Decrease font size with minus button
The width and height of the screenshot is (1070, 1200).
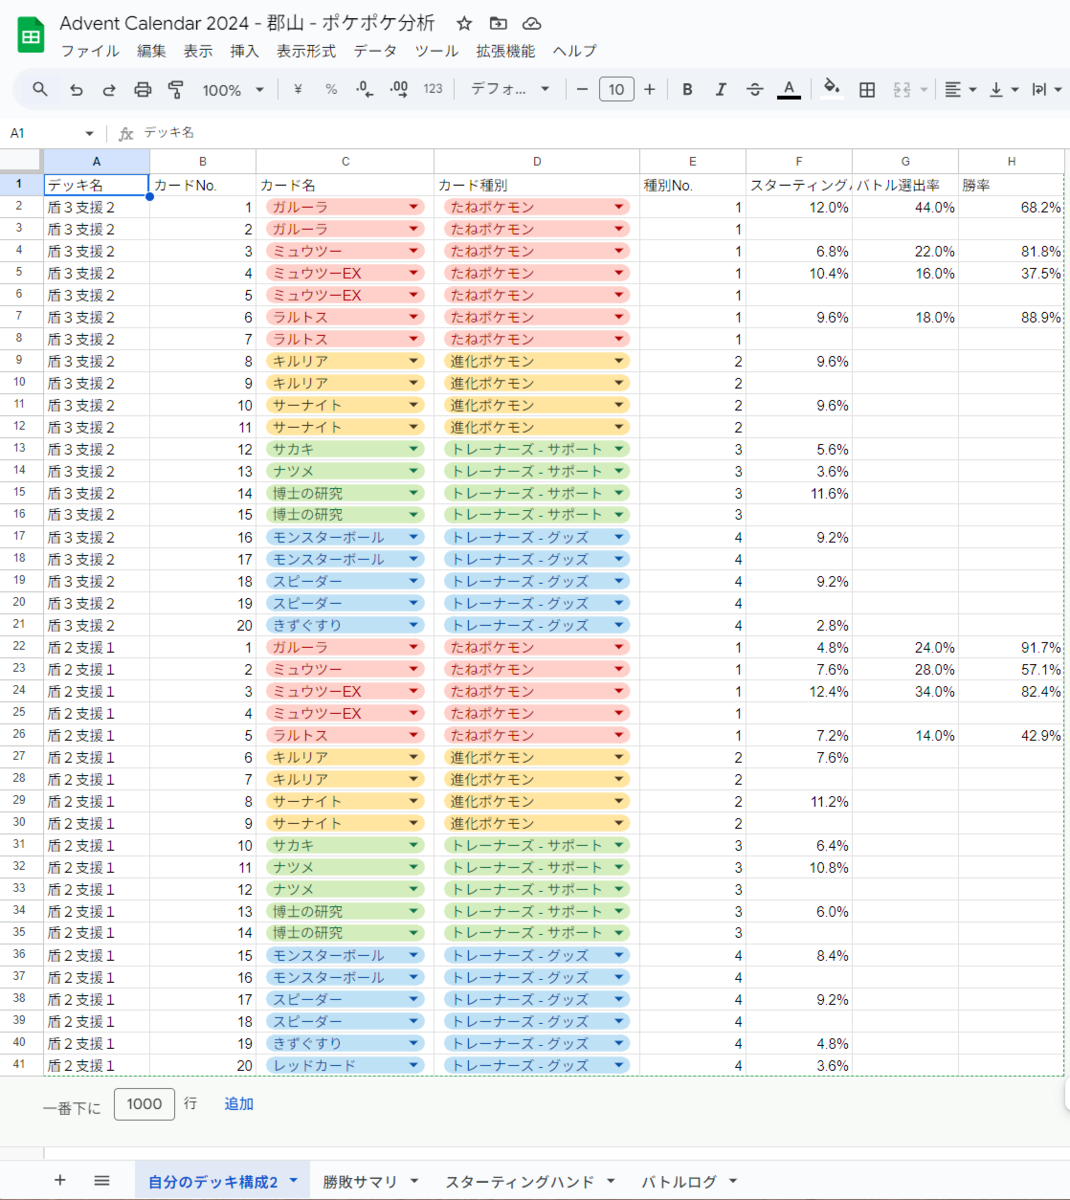click(582, 90)
